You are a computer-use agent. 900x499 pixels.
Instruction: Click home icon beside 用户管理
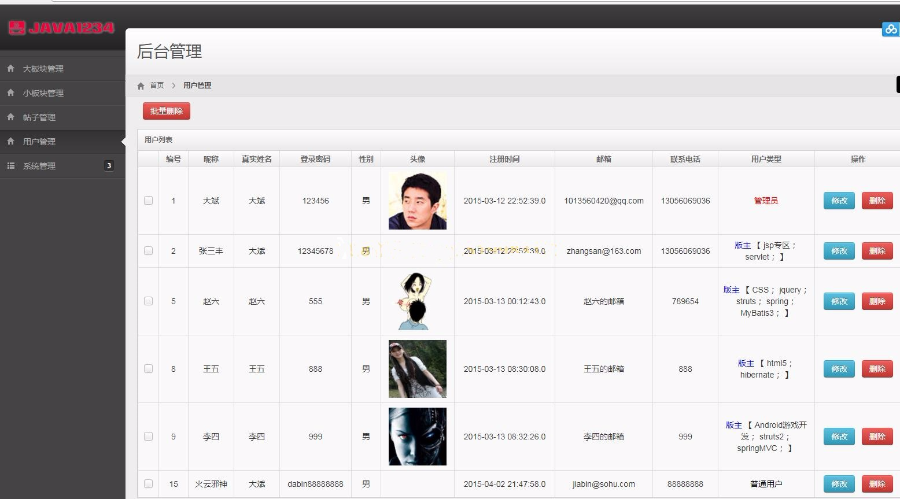click(x=10, y=141)
